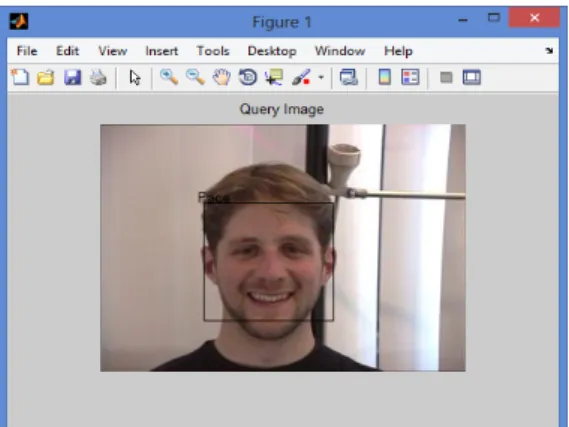This screenshot has width=569, height=427.
Task: Open the Edit menu
Action: click(x=67, y=51)
